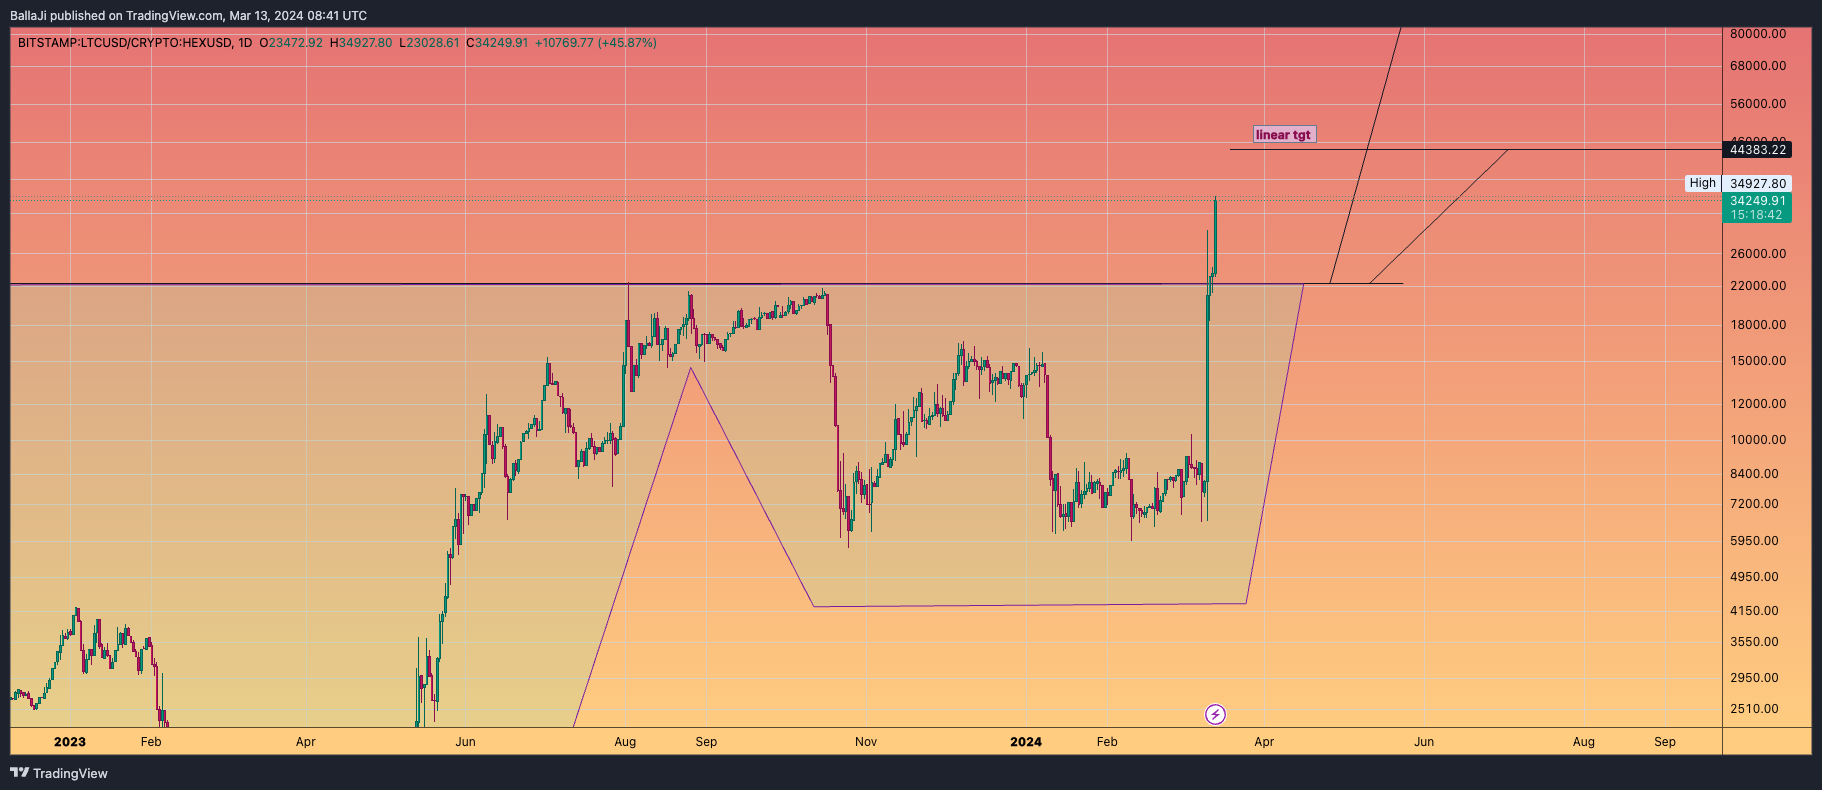Screen dimensions: 1822x790
Task: Click the countdown timer 15:18:42
Action: pos(1757,215)
